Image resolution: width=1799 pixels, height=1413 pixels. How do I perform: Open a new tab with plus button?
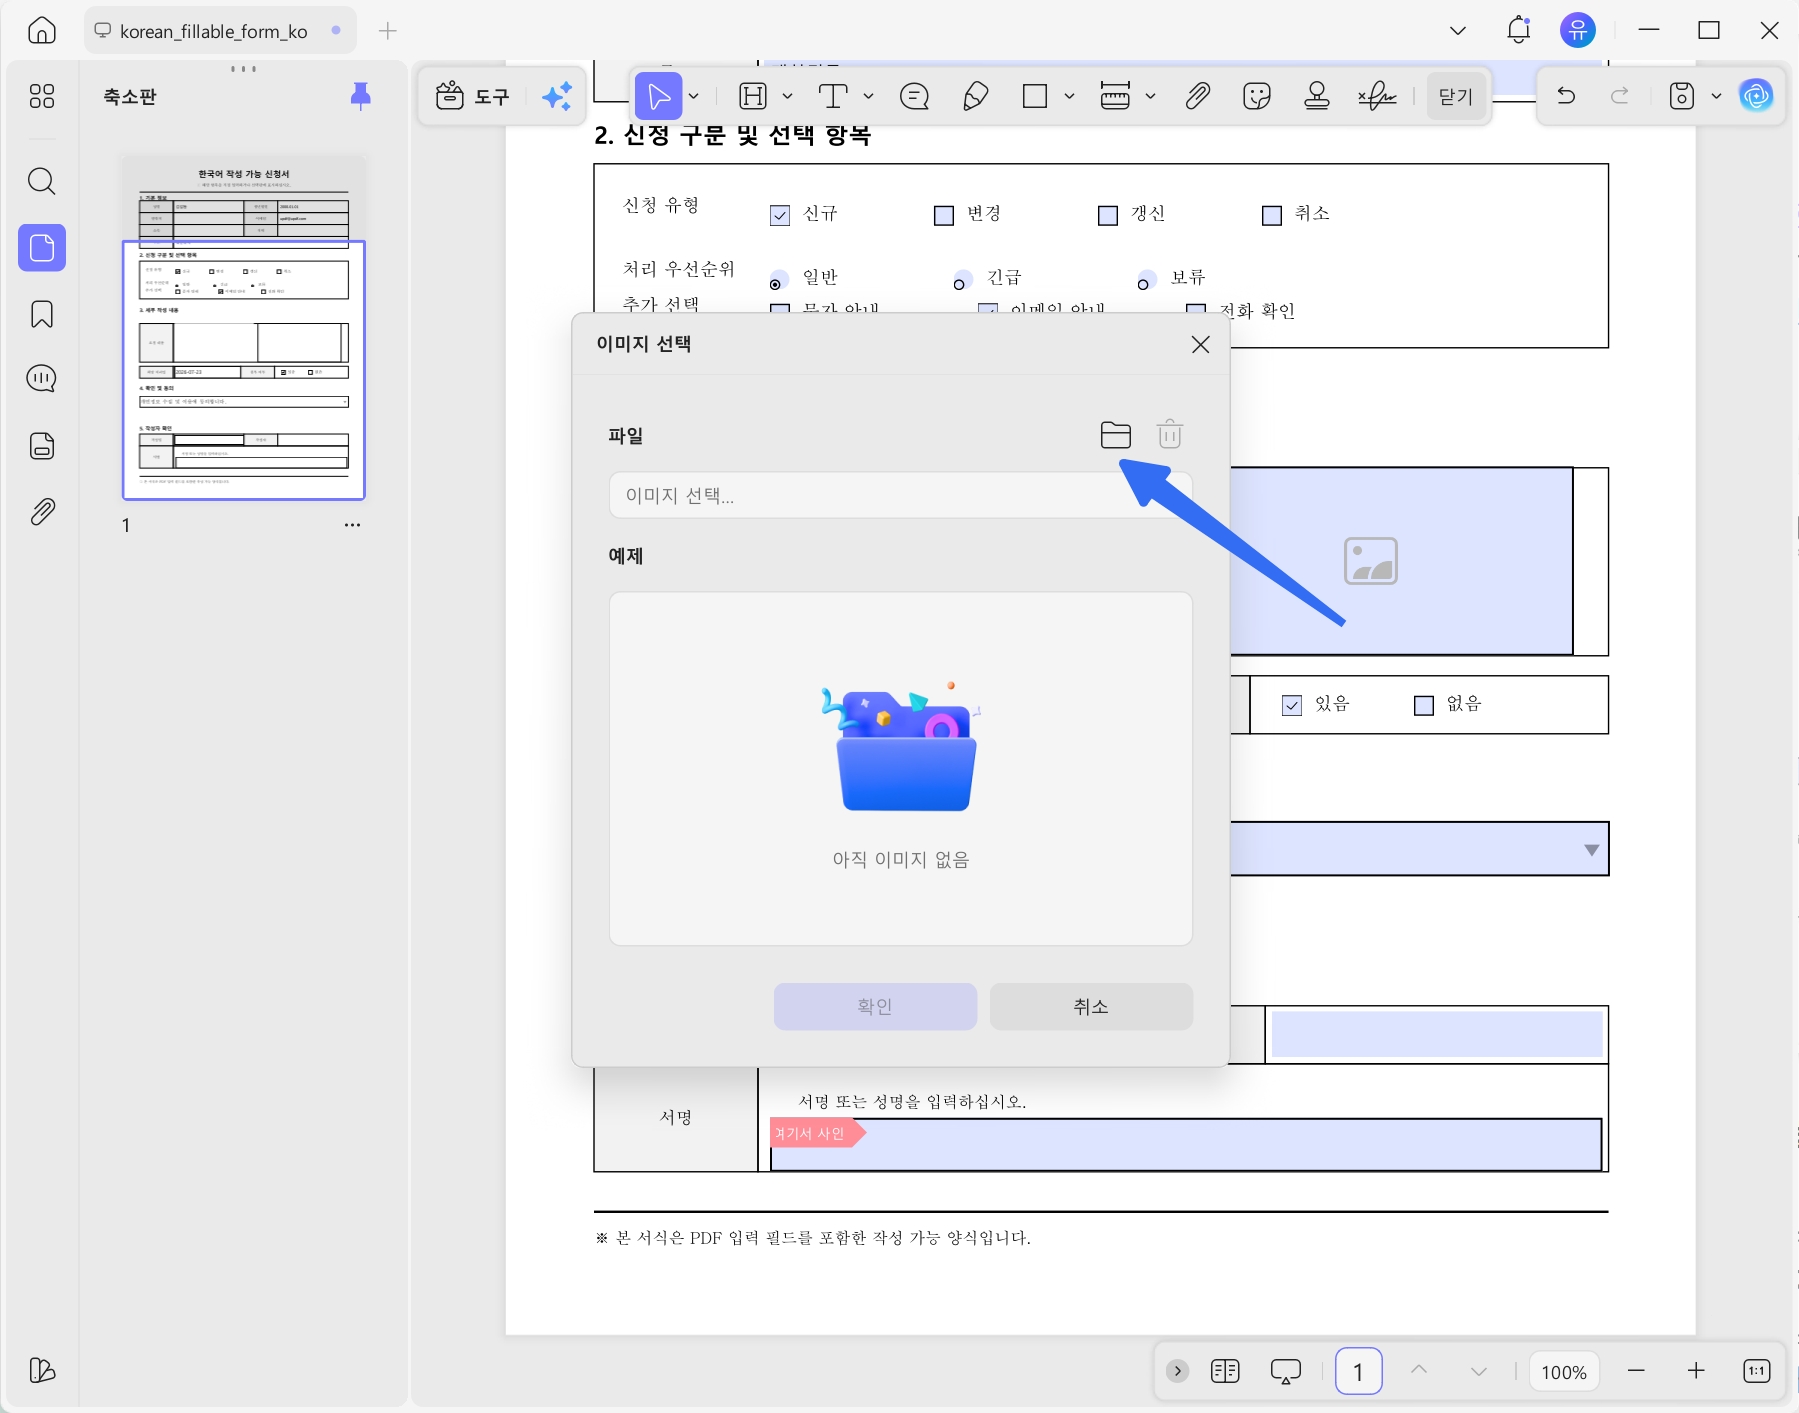[x=388, y=31]
